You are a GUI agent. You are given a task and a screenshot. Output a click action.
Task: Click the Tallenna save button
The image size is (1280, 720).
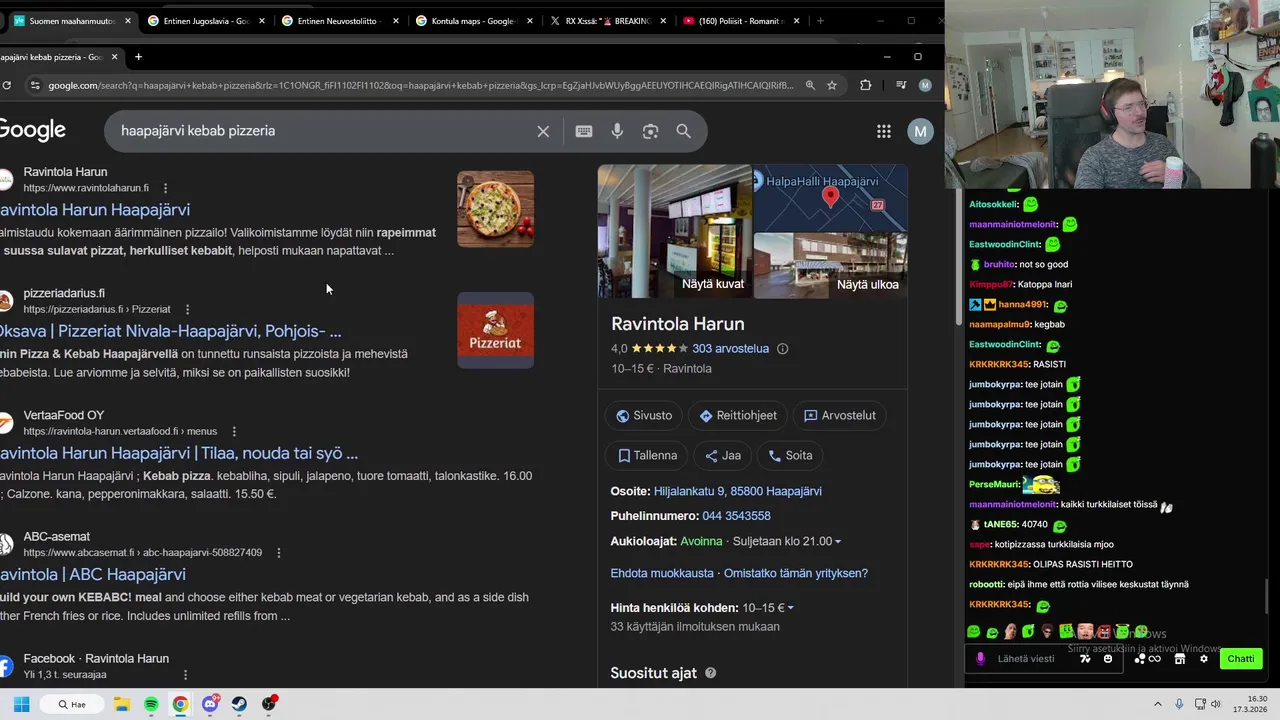coord(647,456)
